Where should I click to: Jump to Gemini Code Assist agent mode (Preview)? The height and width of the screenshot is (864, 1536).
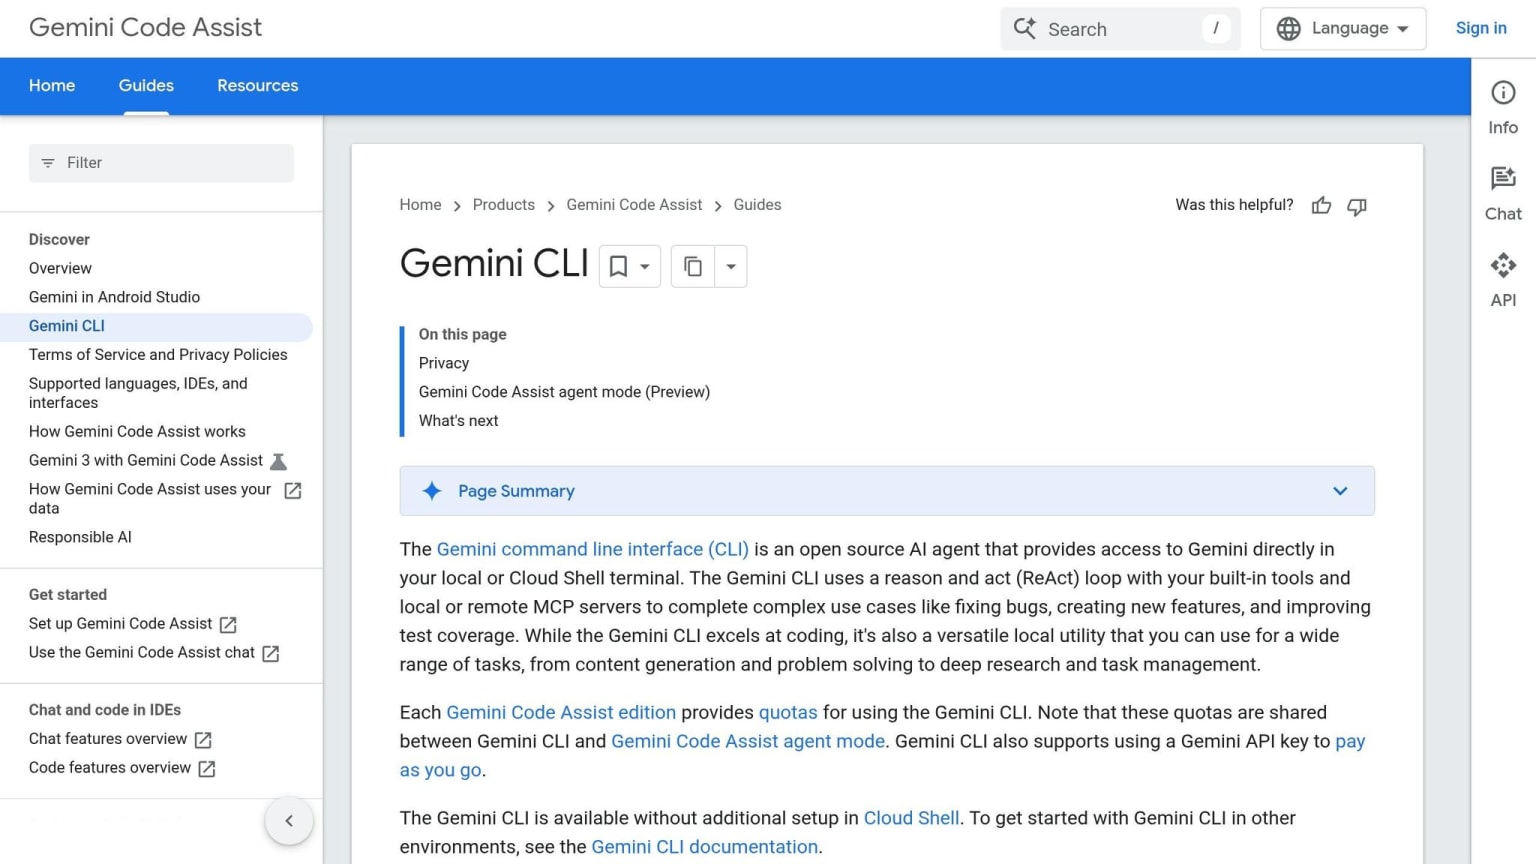[564, 392]
